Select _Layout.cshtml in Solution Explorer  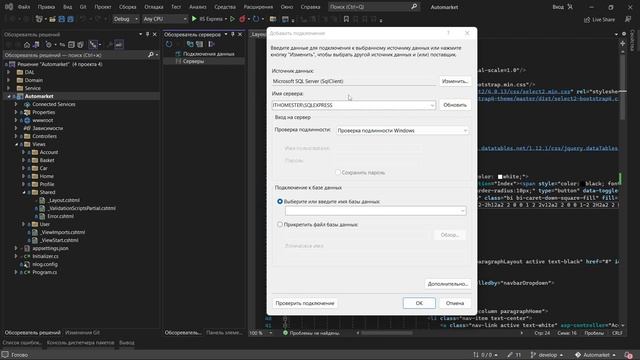point(64,200)
